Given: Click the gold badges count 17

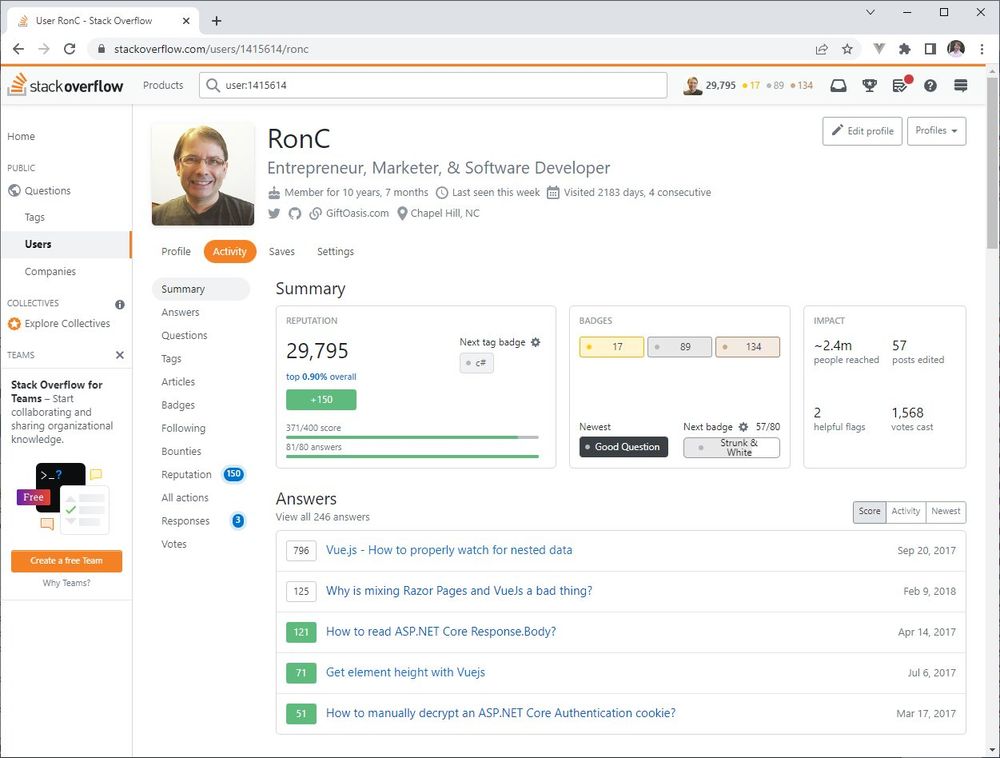Looking at the screenshot, I should pos(612,347).
